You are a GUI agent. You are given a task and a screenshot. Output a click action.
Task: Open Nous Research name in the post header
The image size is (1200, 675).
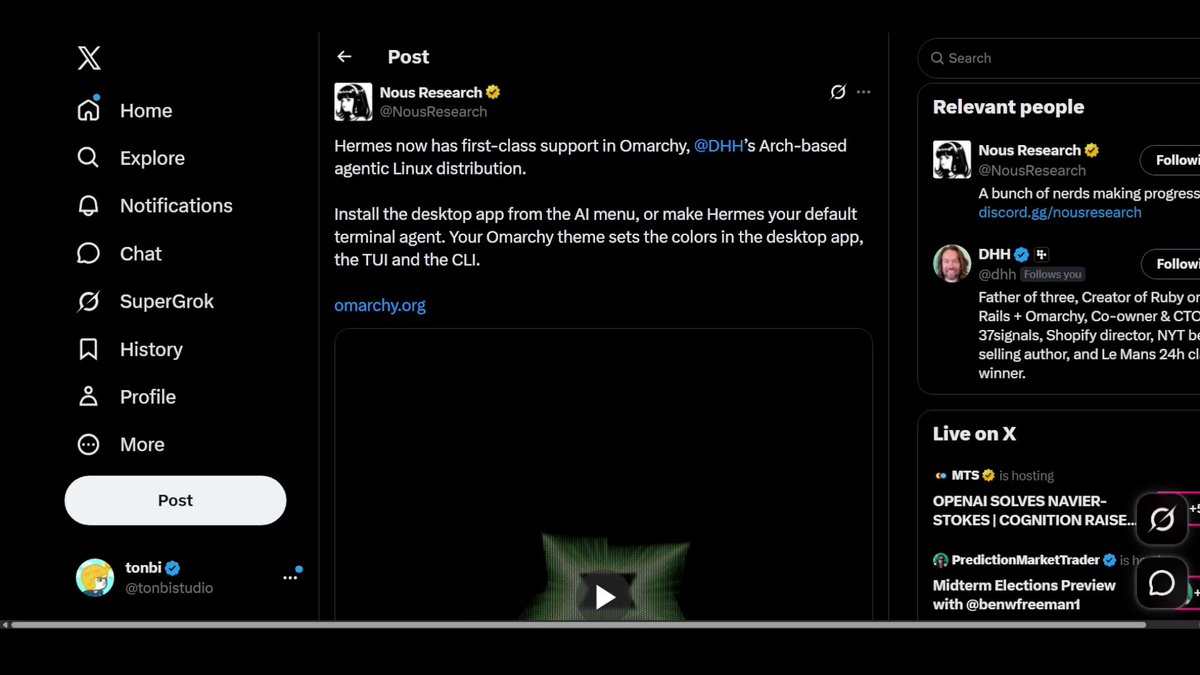click(x=431, y=92)
